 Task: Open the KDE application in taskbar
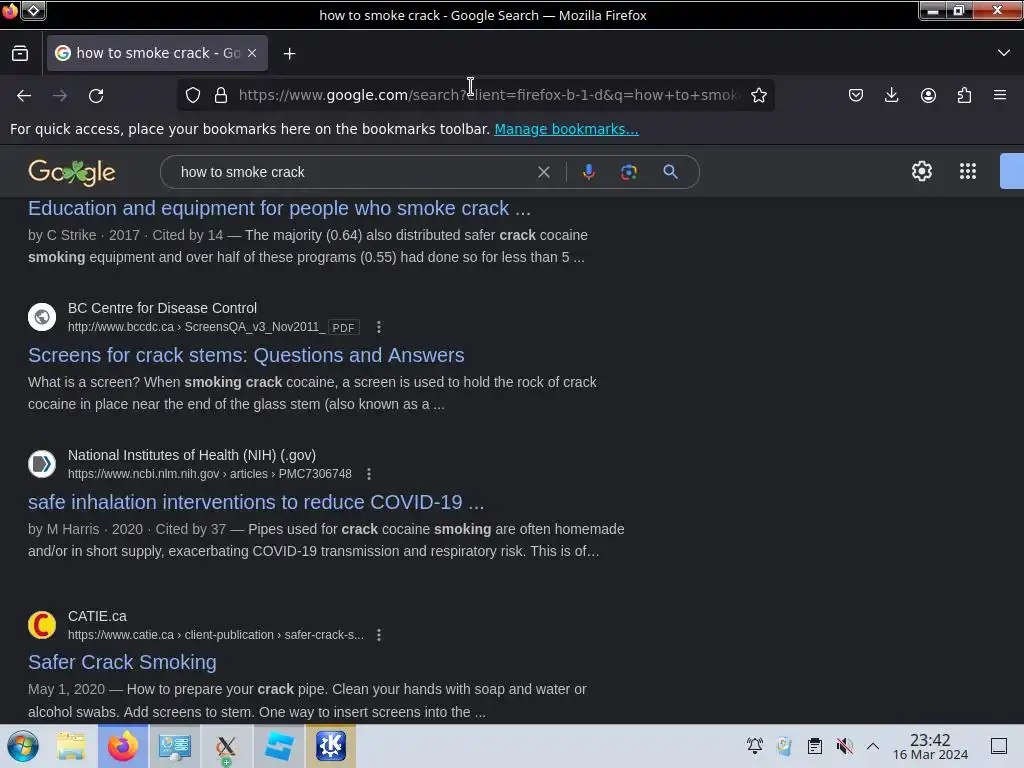331,746
